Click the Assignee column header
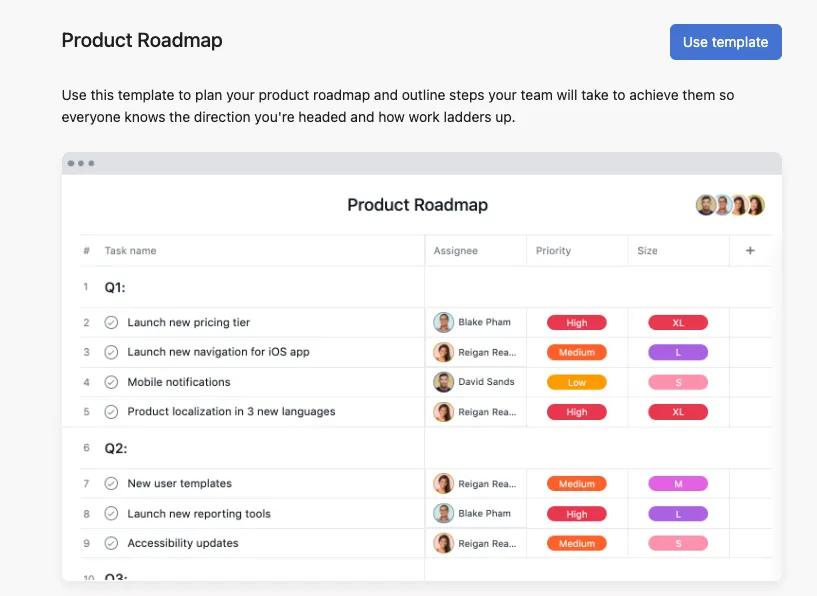Image resolution: width=817 pixels, height=596 pixels. click(x=455, y=250)
